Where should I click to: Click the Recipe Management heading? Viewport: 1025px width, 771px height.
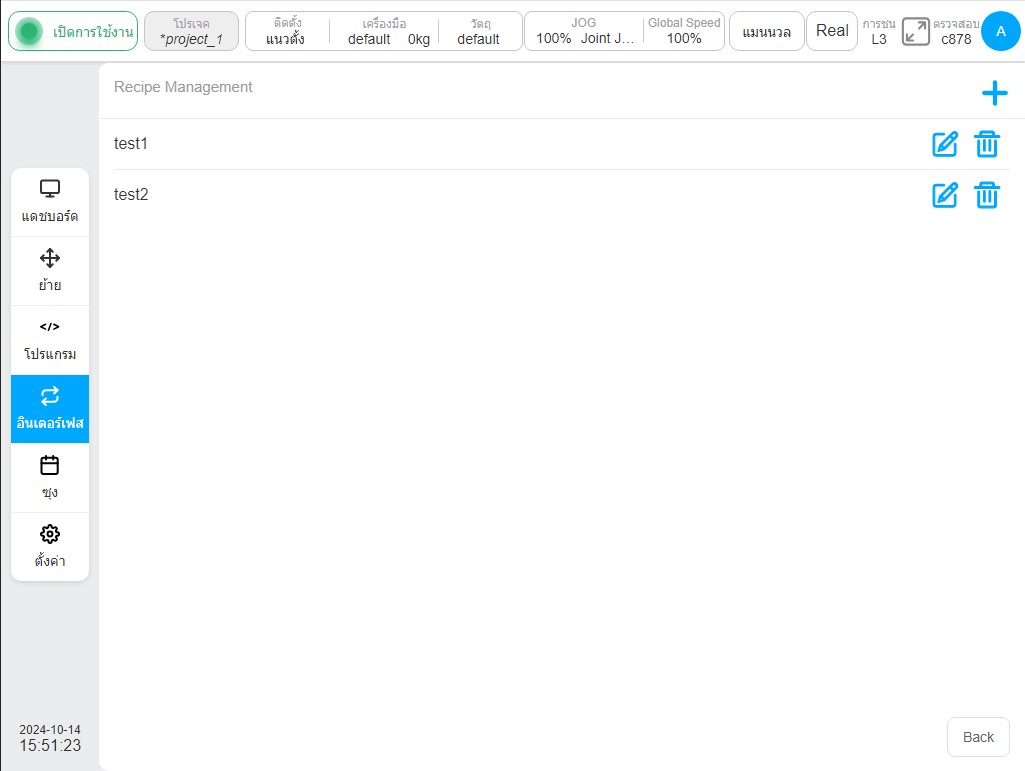183,87
